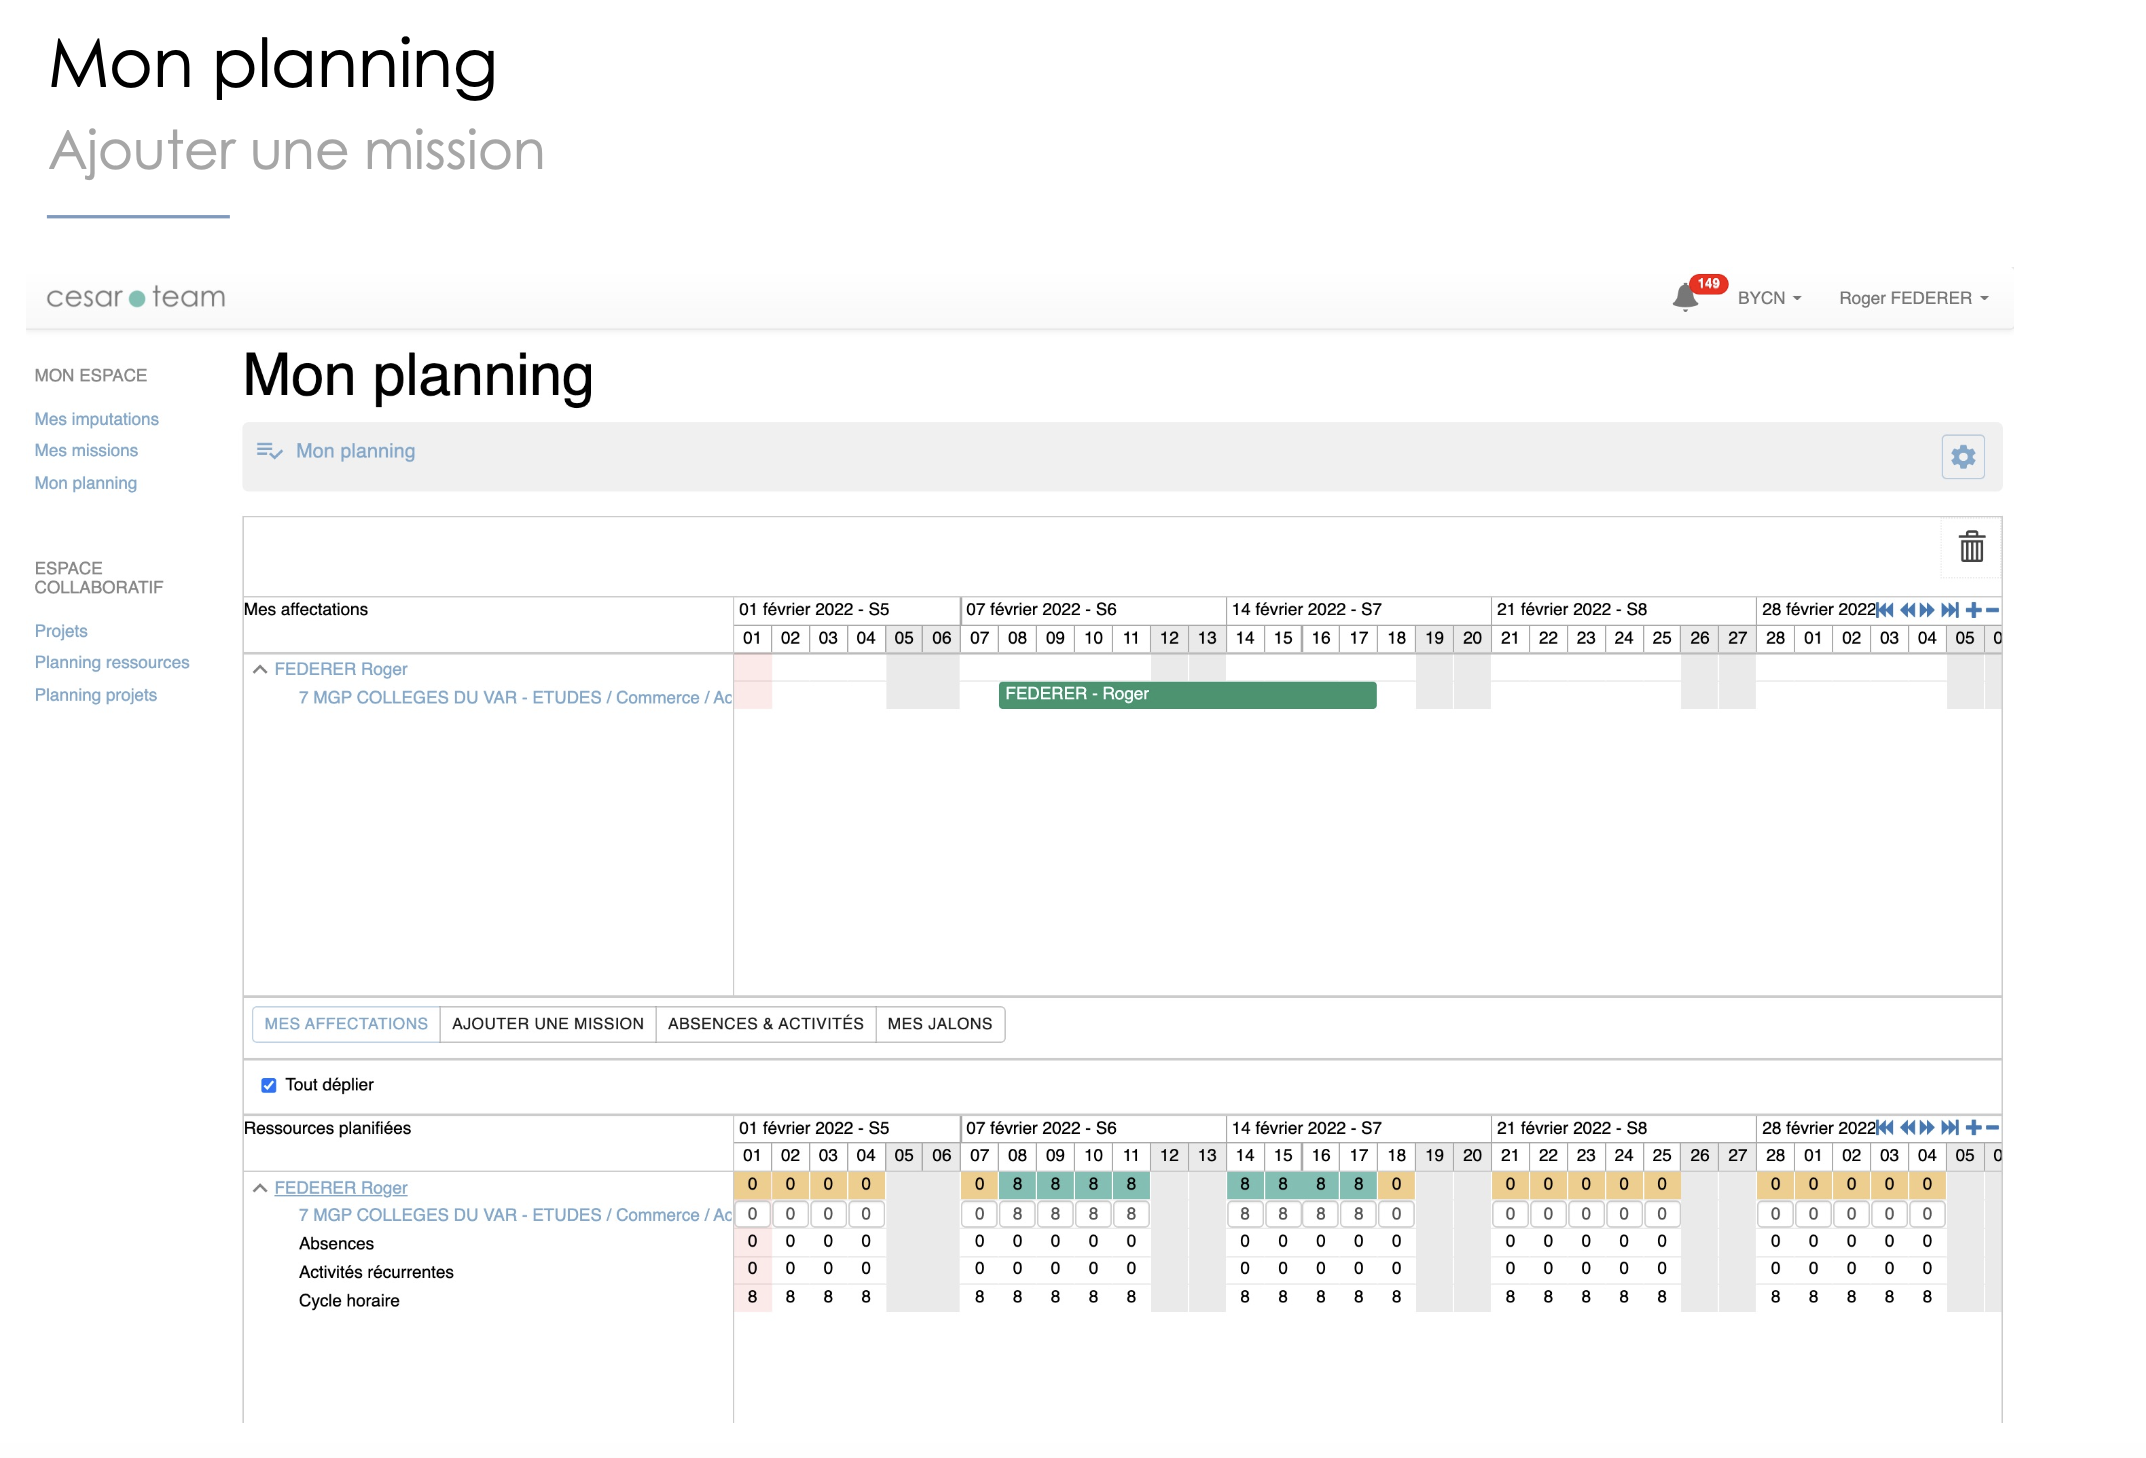Click the 'Mon planning' breadcrumb link
This screenshot has width=2146, height=1458.
coord(356,452)
